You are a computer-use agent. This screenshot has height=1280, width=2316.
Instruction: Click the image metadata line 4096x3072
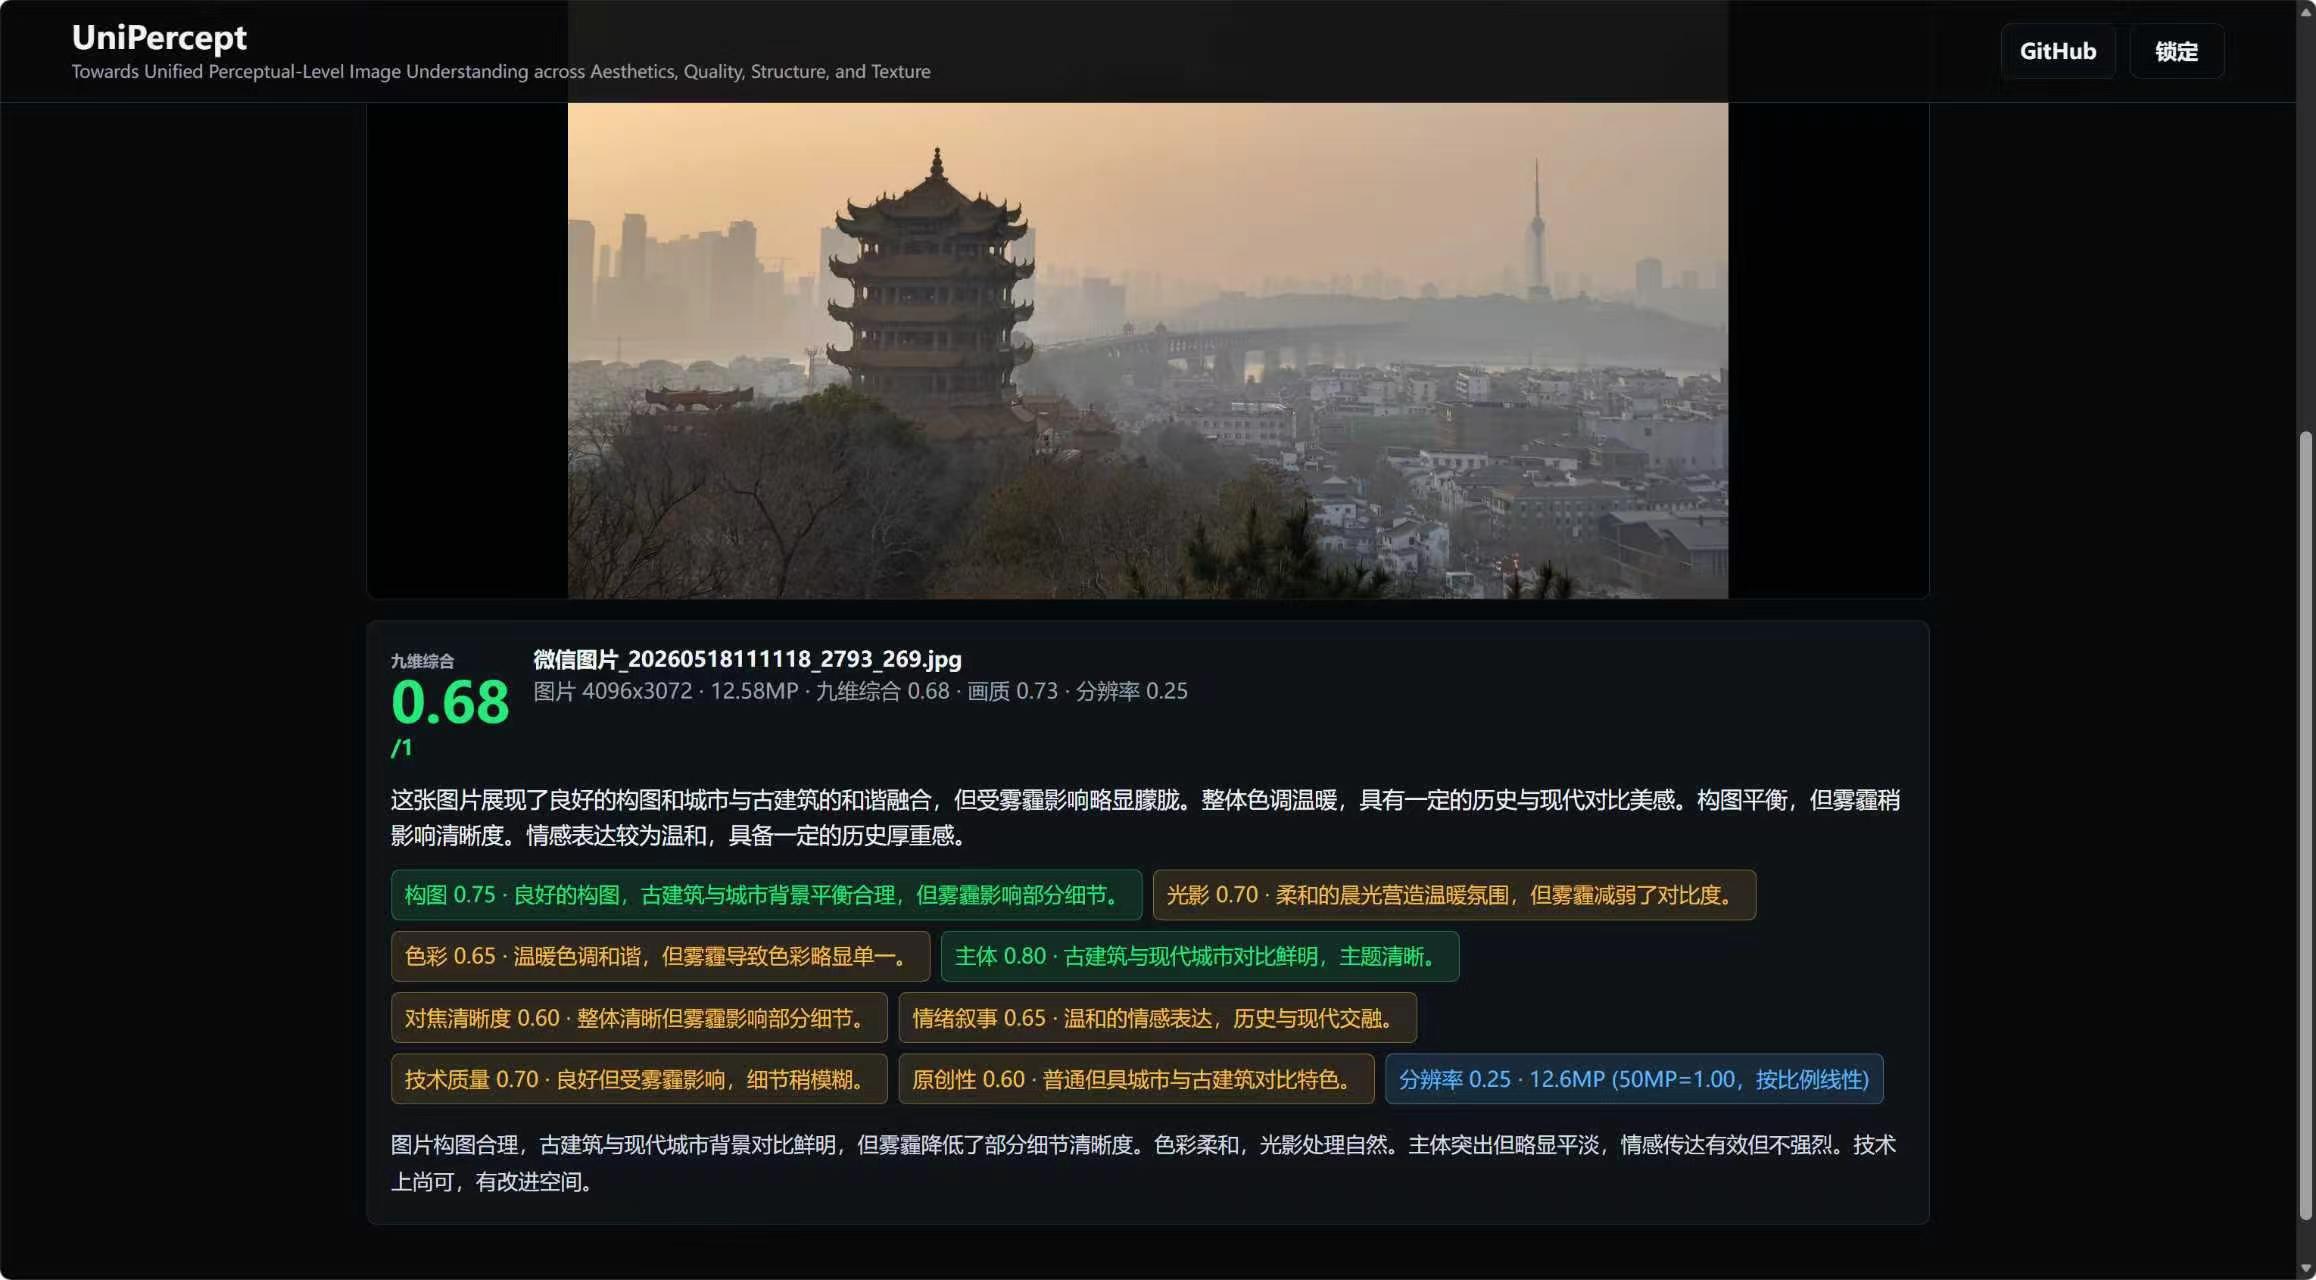click(860, 691)
